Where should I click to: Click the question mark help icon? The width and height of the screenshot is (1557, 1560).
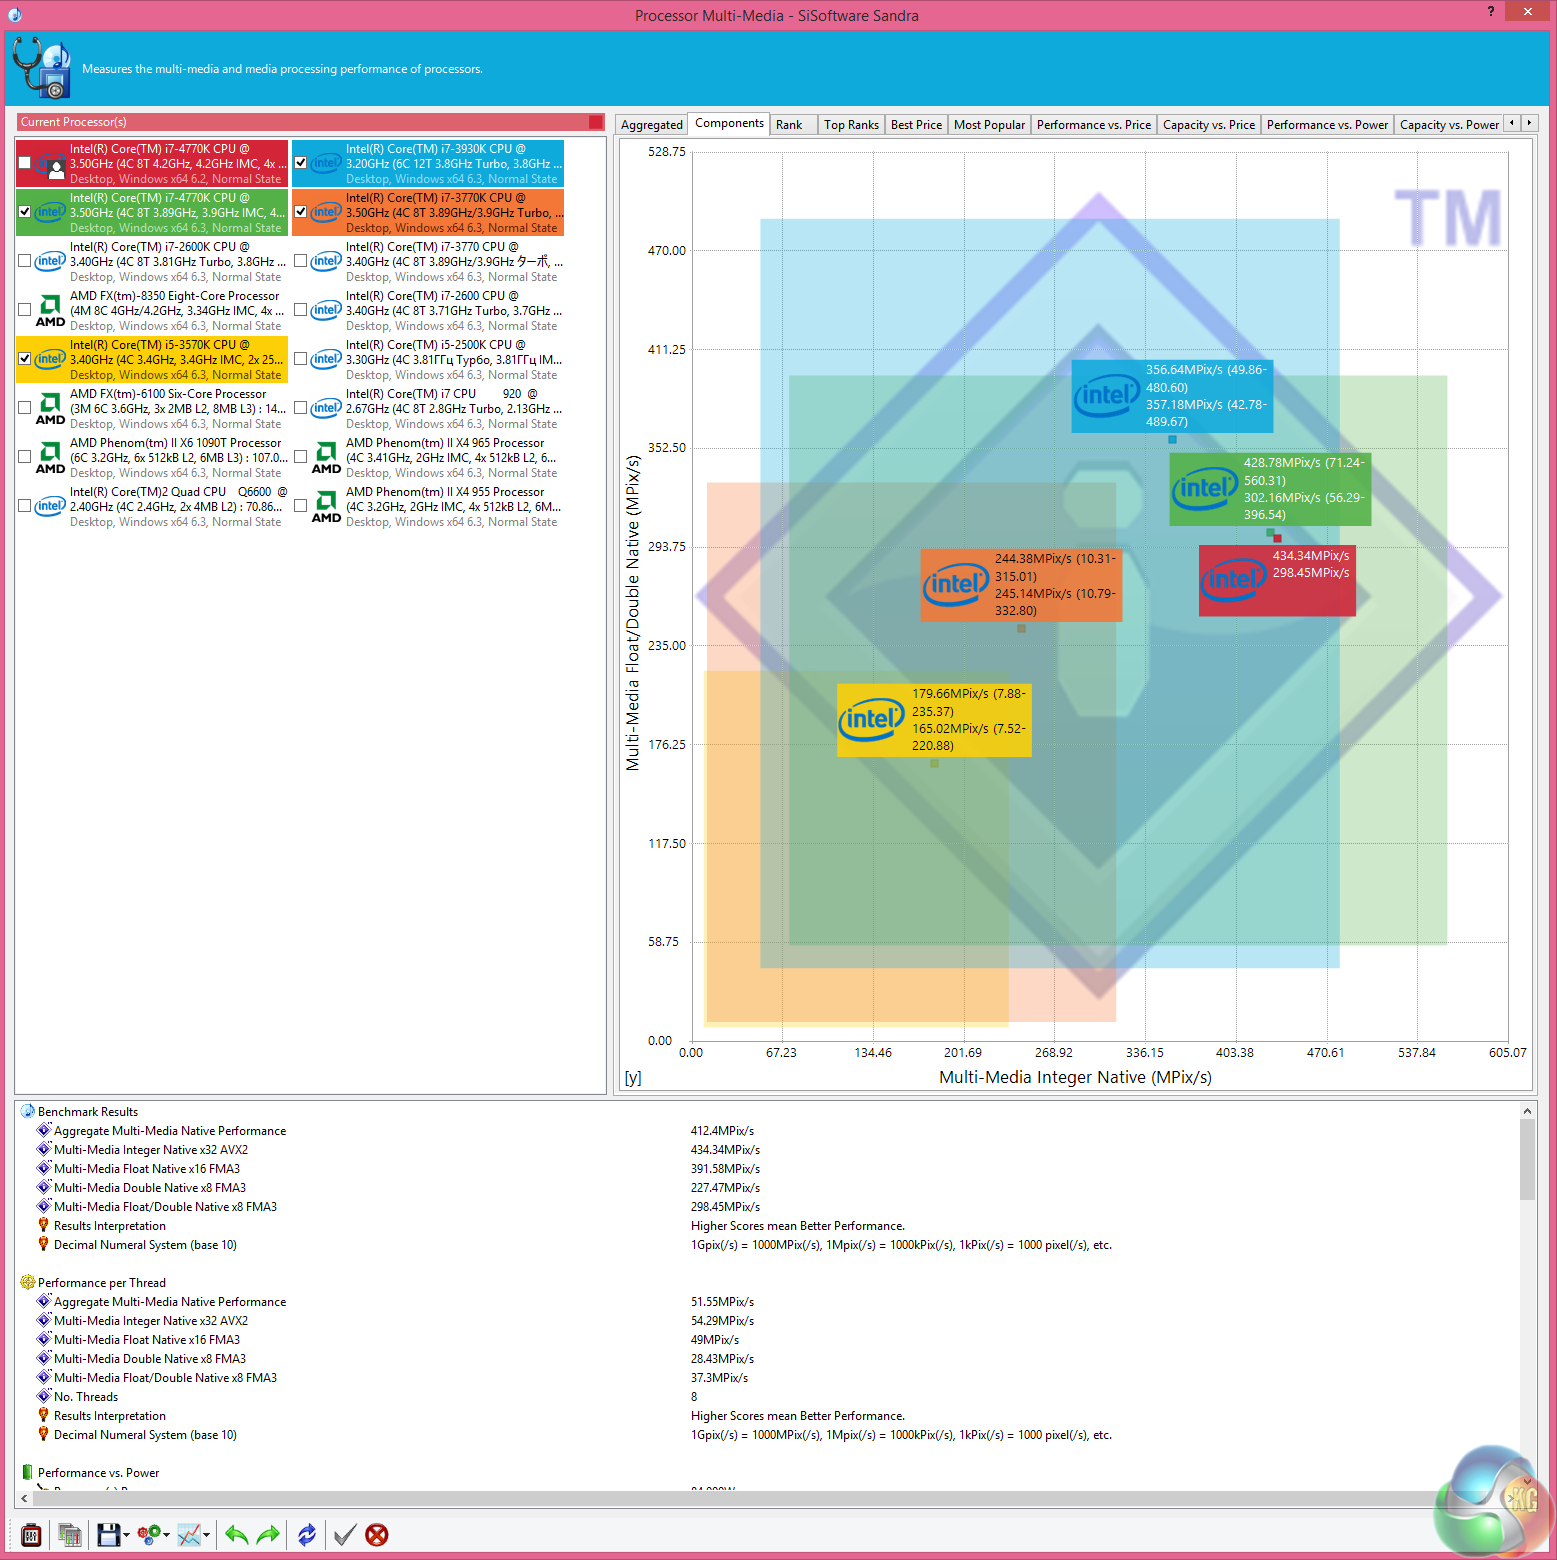(x=1491, y=11)
